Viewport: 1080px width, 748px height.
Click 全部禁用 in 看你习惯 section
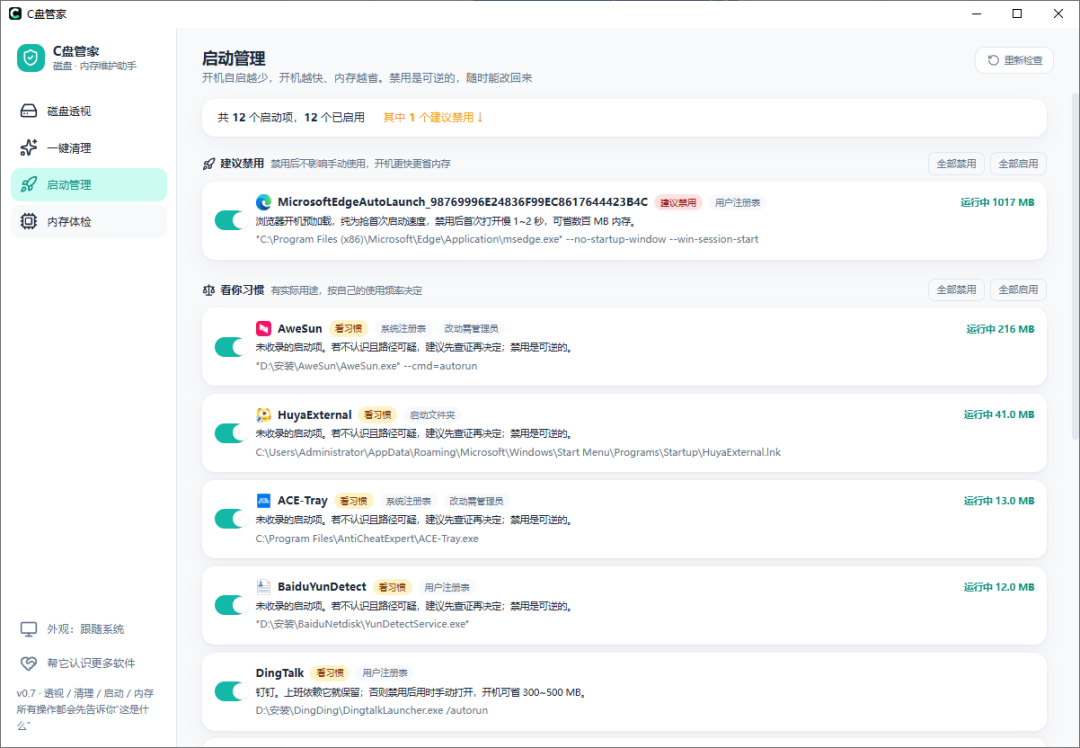pos(956,290)
